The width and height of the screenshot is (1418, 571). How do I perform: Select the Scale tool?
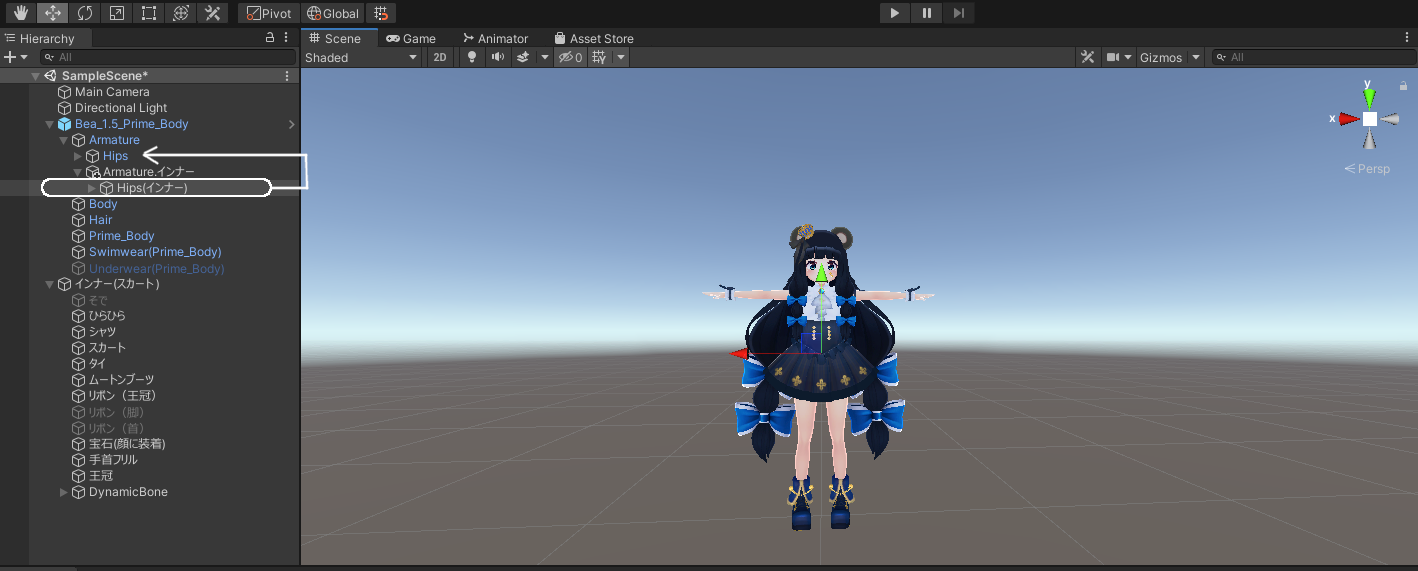[116, 13]
